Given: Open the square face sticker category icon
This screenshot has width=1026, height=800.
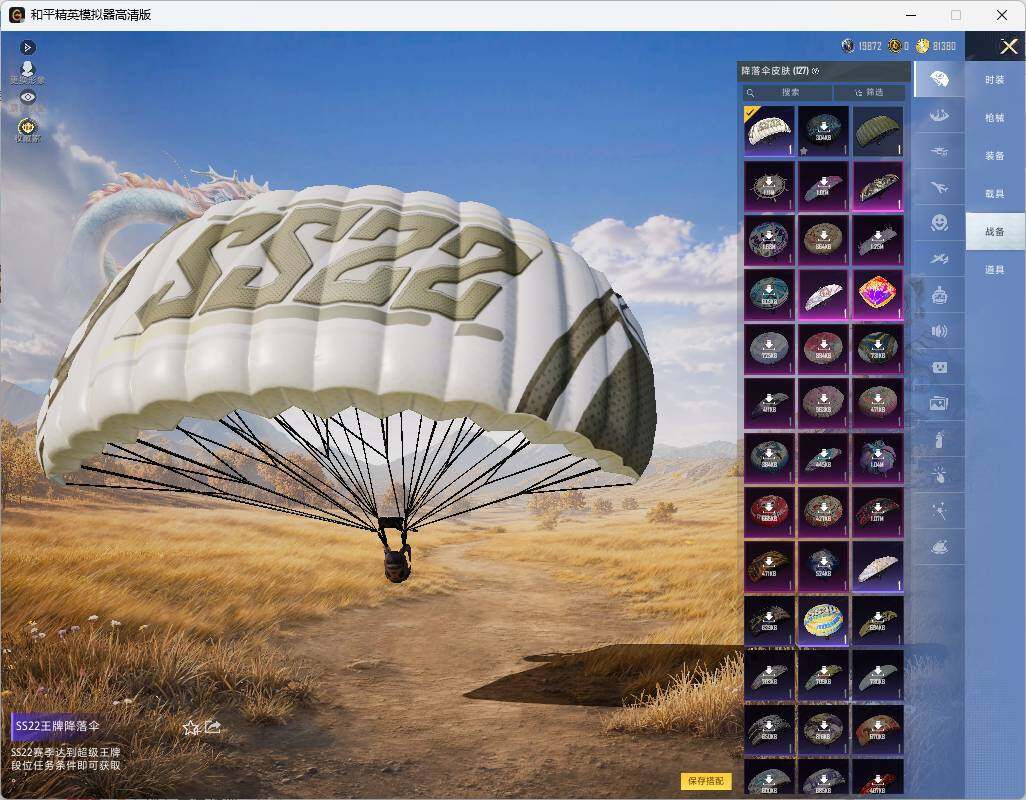Looking at the screenshot, I should (939, 367).
